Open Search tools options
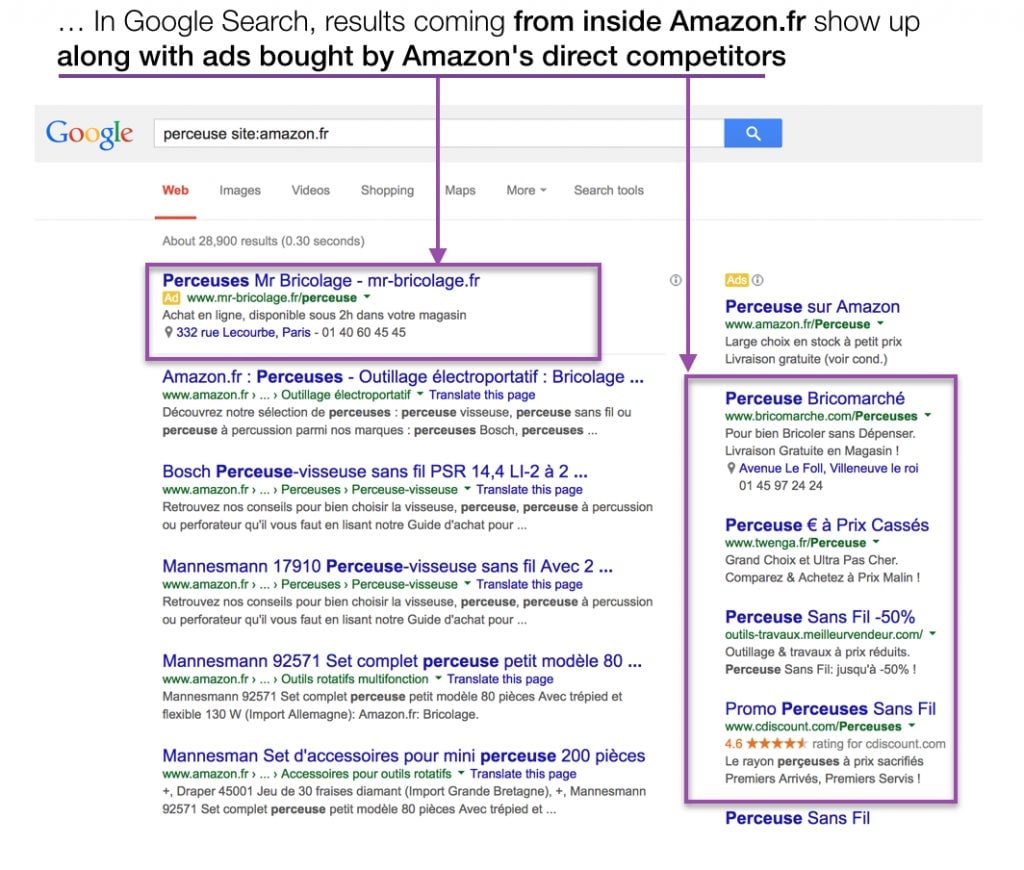This screenshot has width=1024, height=870. (x=609, y=190)
